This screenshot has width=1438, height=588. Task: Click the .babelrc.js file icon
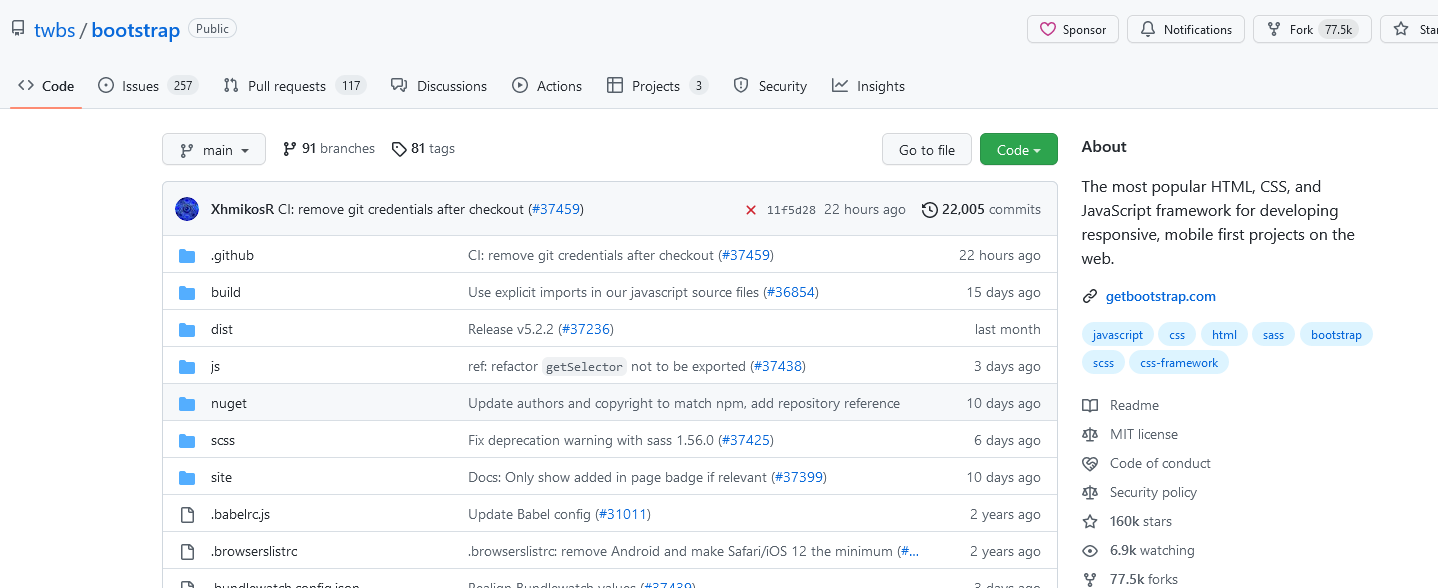tap(187, 514)
